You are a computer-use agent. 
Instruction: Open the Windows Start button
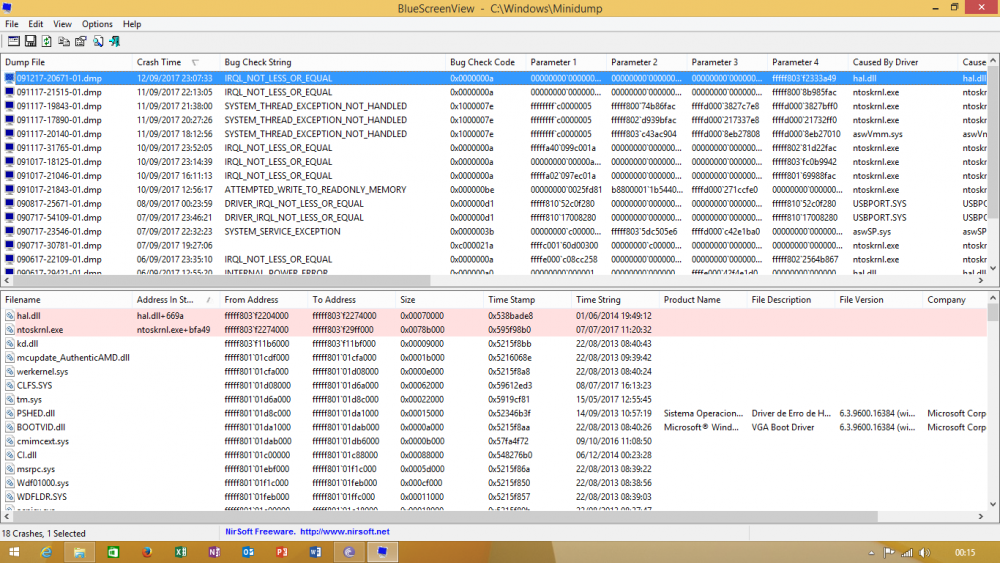tap(14, 552)
